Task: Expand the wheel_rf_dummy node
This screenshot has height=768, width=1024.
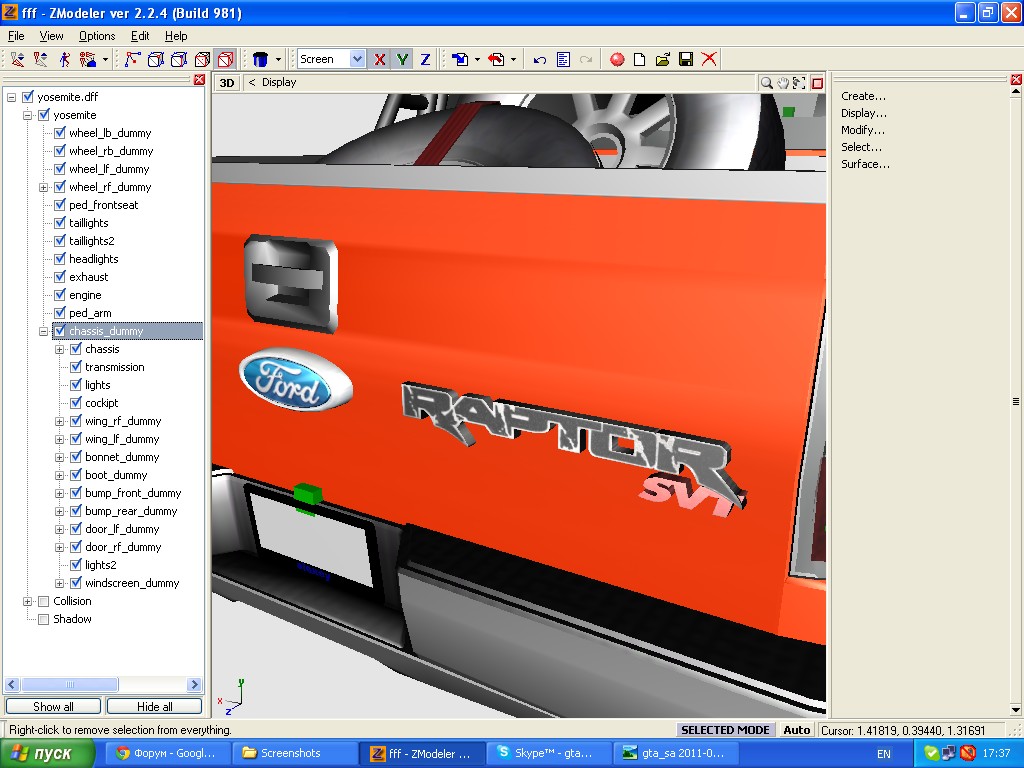Action: pos(44,187)
